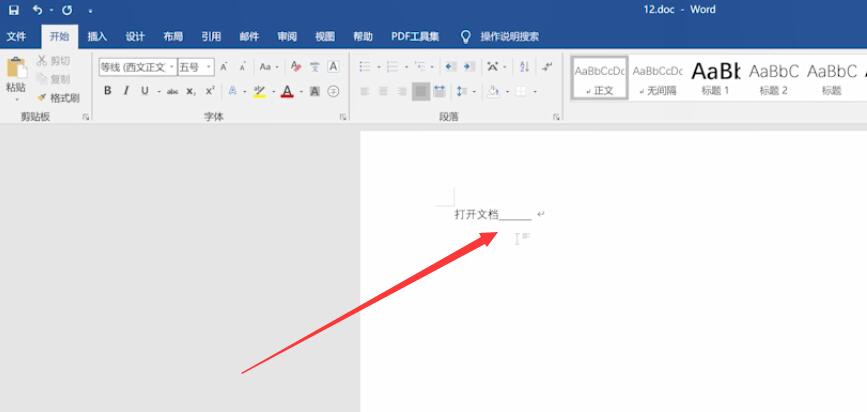Switch to the 布局 ribbon tab
This screenshot has height=412, width=867.
click(173, 36)
